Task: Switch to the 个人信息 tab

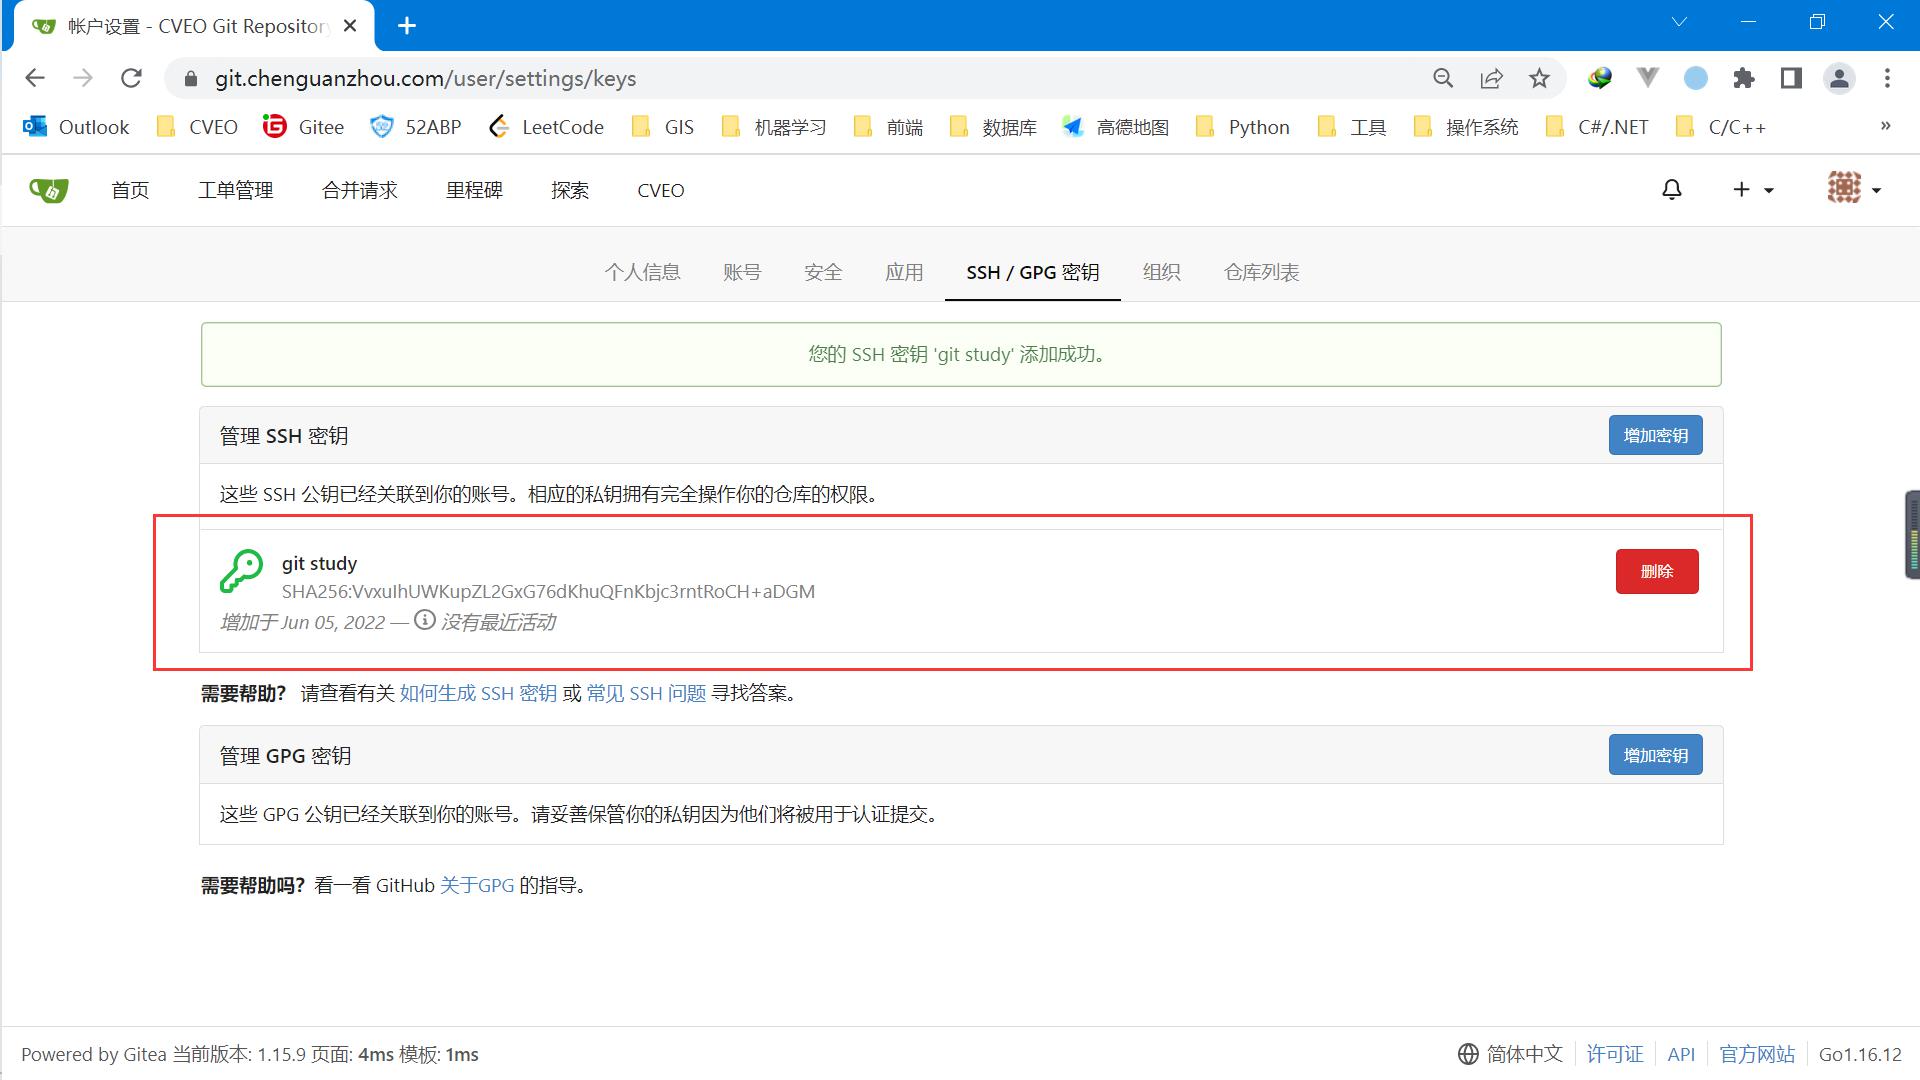Action: (642, 272)
